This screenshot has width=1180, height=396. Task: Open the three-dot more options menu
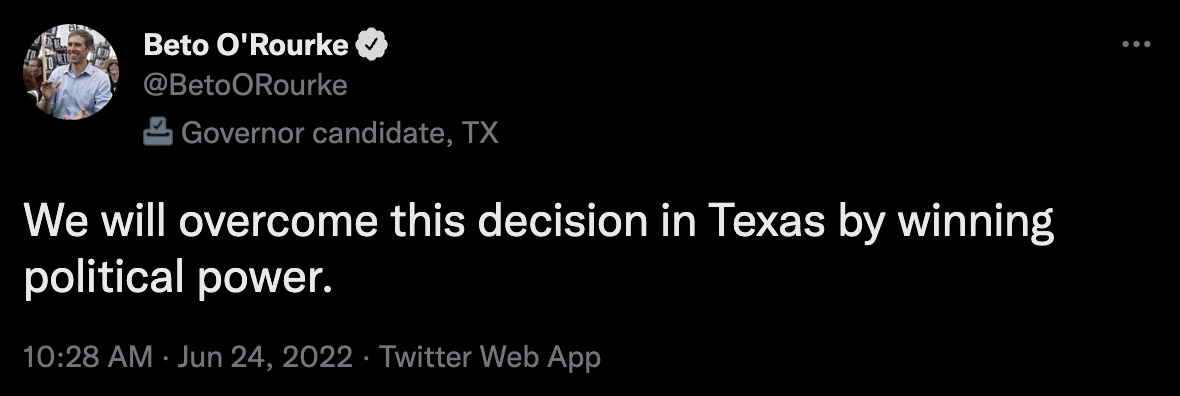click(1136, 45)
